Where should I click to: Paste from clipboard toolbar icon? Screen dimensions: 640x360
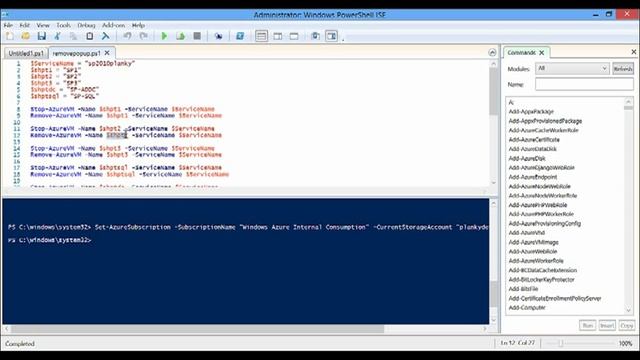point(89,36)
